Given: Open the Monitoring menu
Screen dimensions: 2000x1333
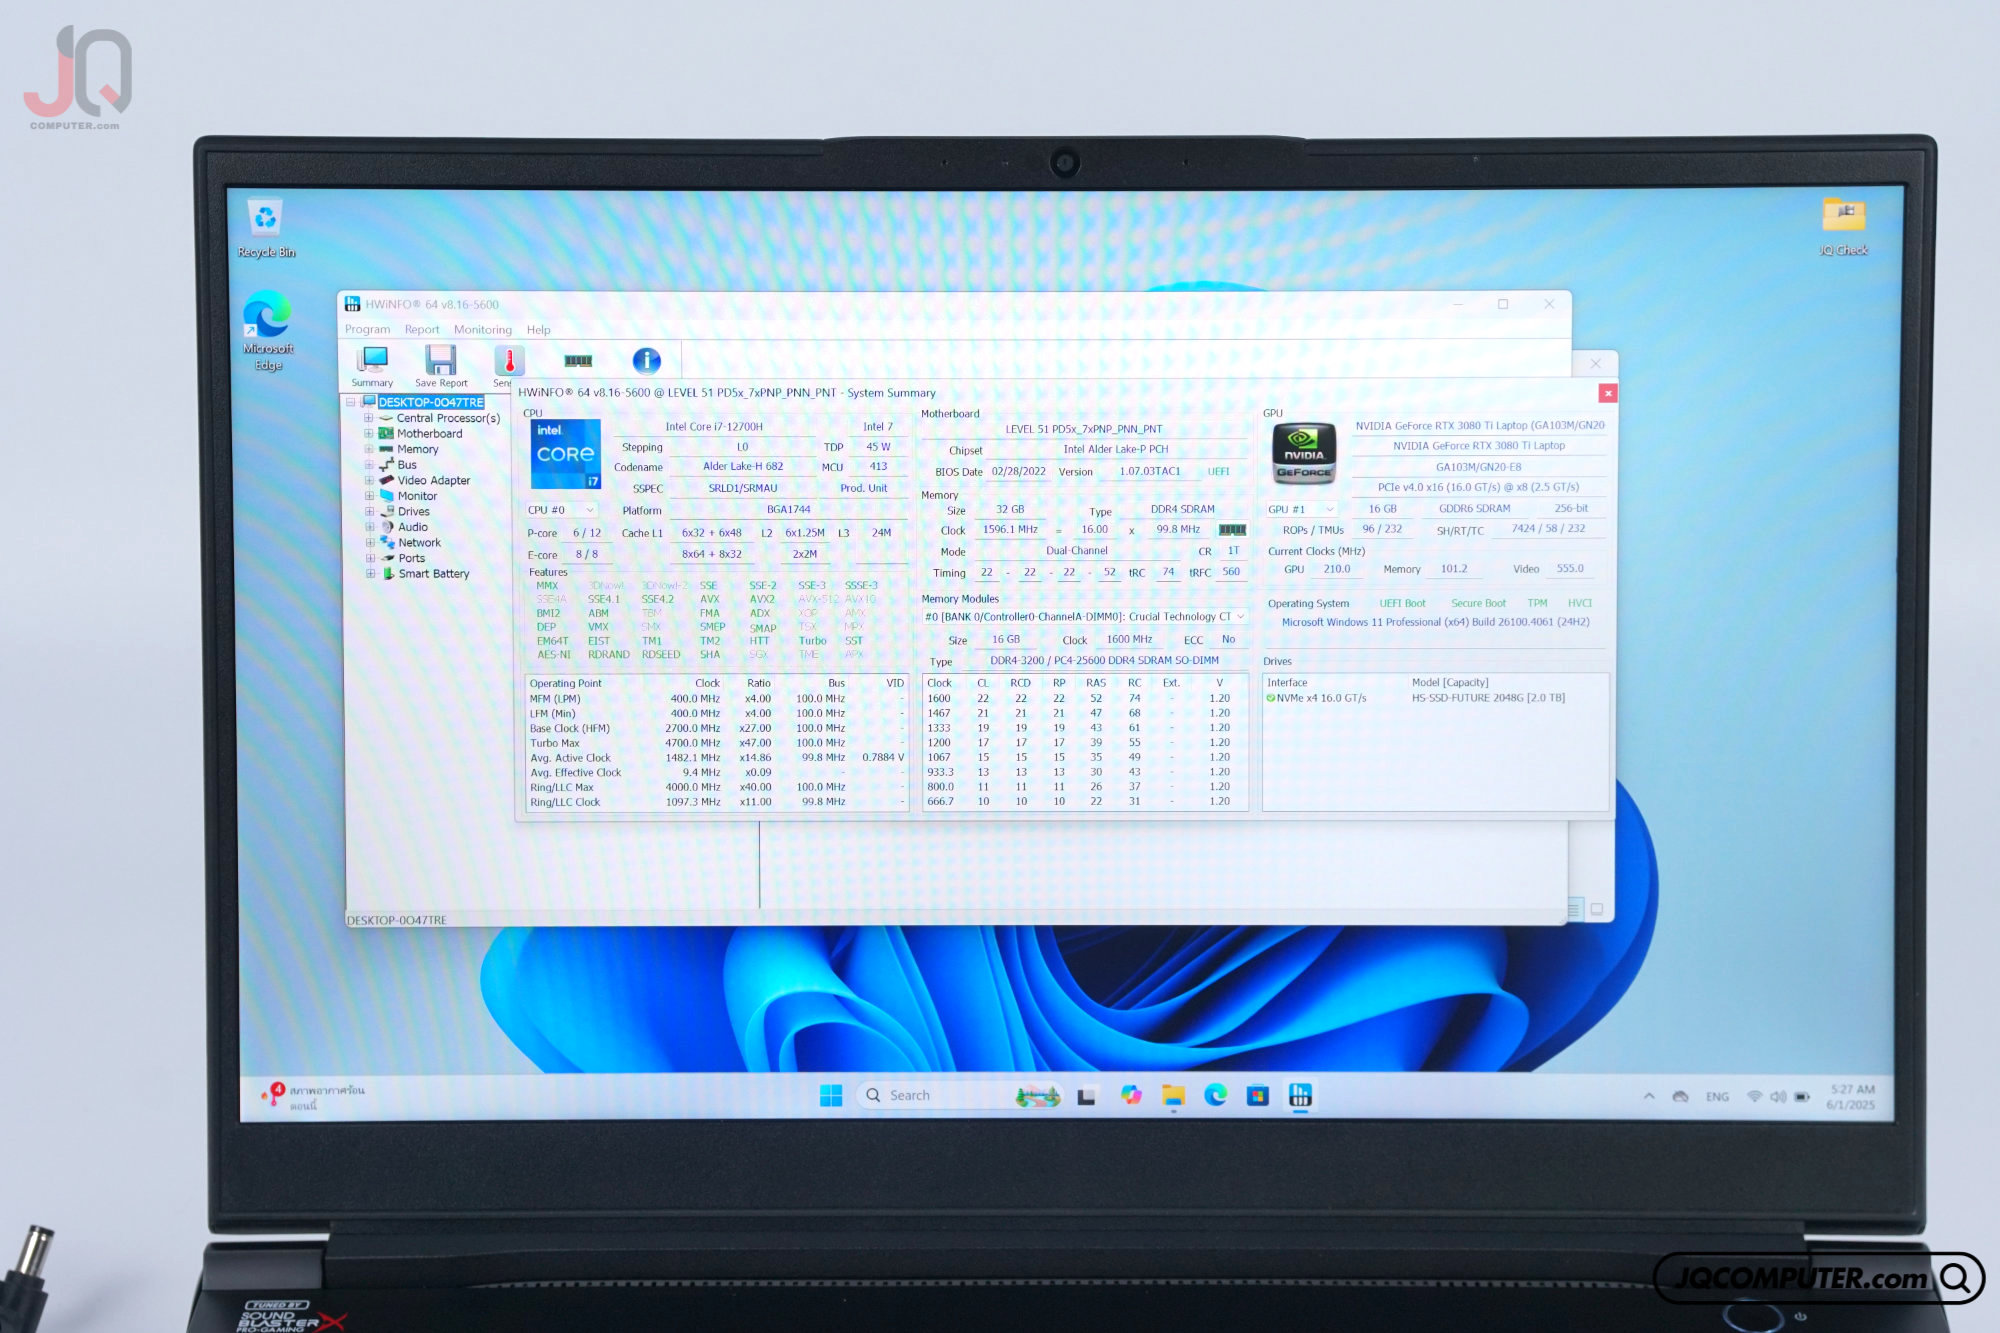Looking at the screenshot, I should 483,330.
